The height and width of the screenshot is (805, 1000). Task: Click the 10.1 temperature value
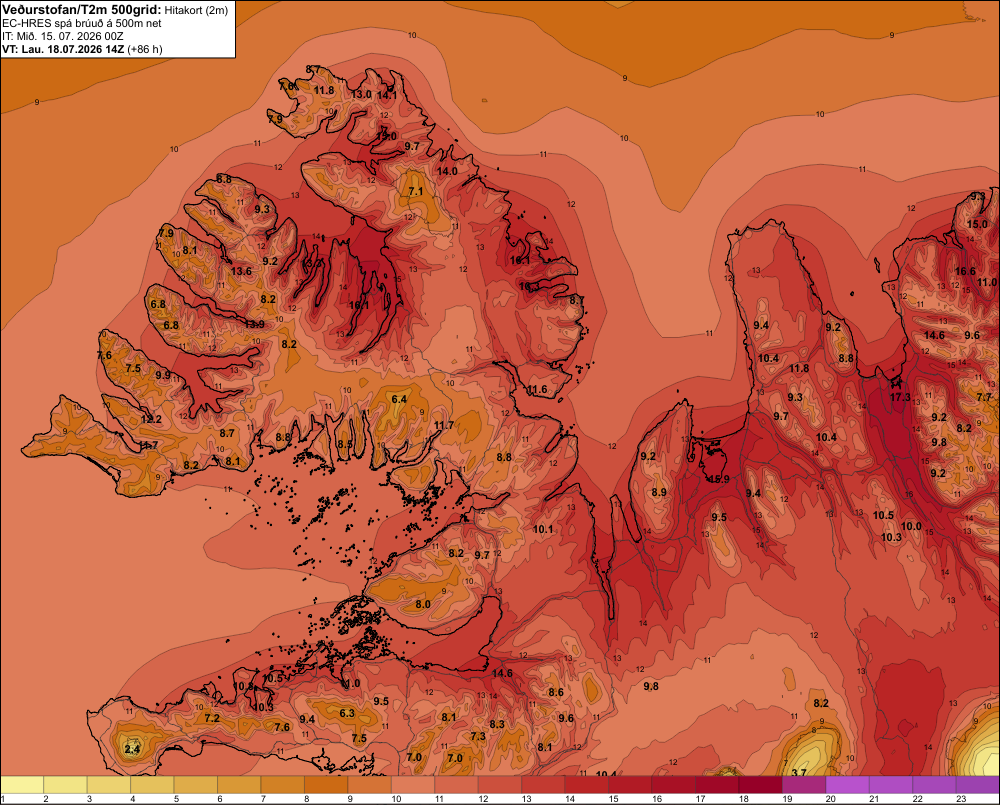click(543, 529)
